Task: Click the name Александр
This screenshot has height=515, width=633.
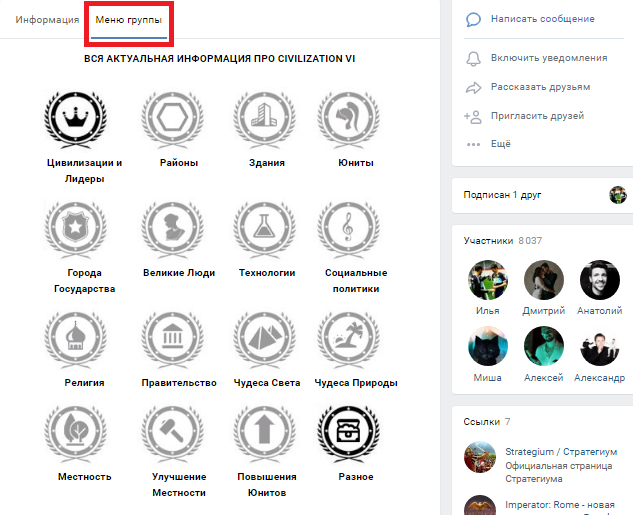Action: coord(599,378)
